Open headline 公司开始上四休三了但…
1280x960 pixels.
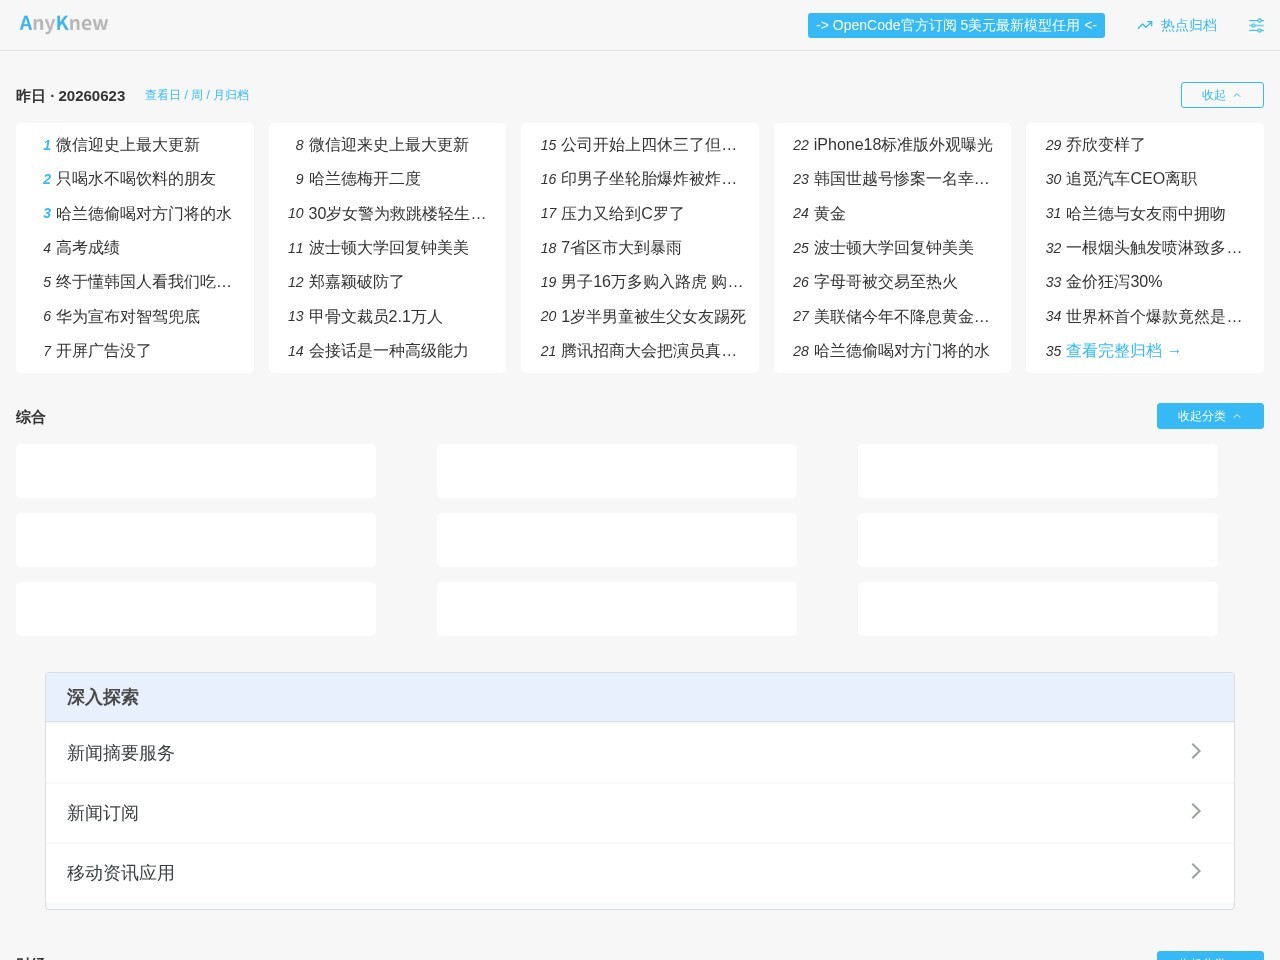coord(649,145)
